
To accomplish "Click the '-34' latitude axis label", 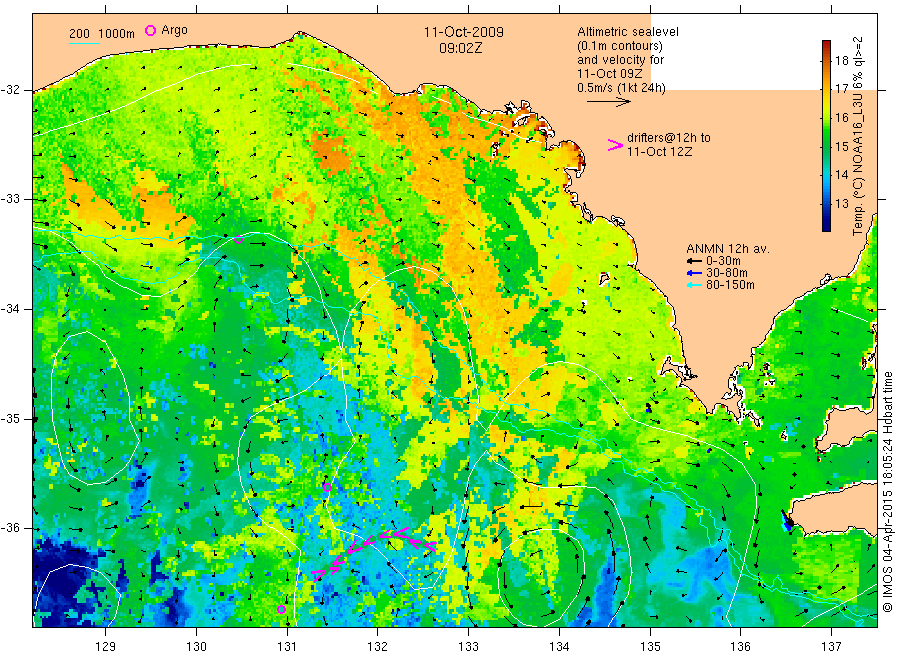I will [x=9, y=309].
